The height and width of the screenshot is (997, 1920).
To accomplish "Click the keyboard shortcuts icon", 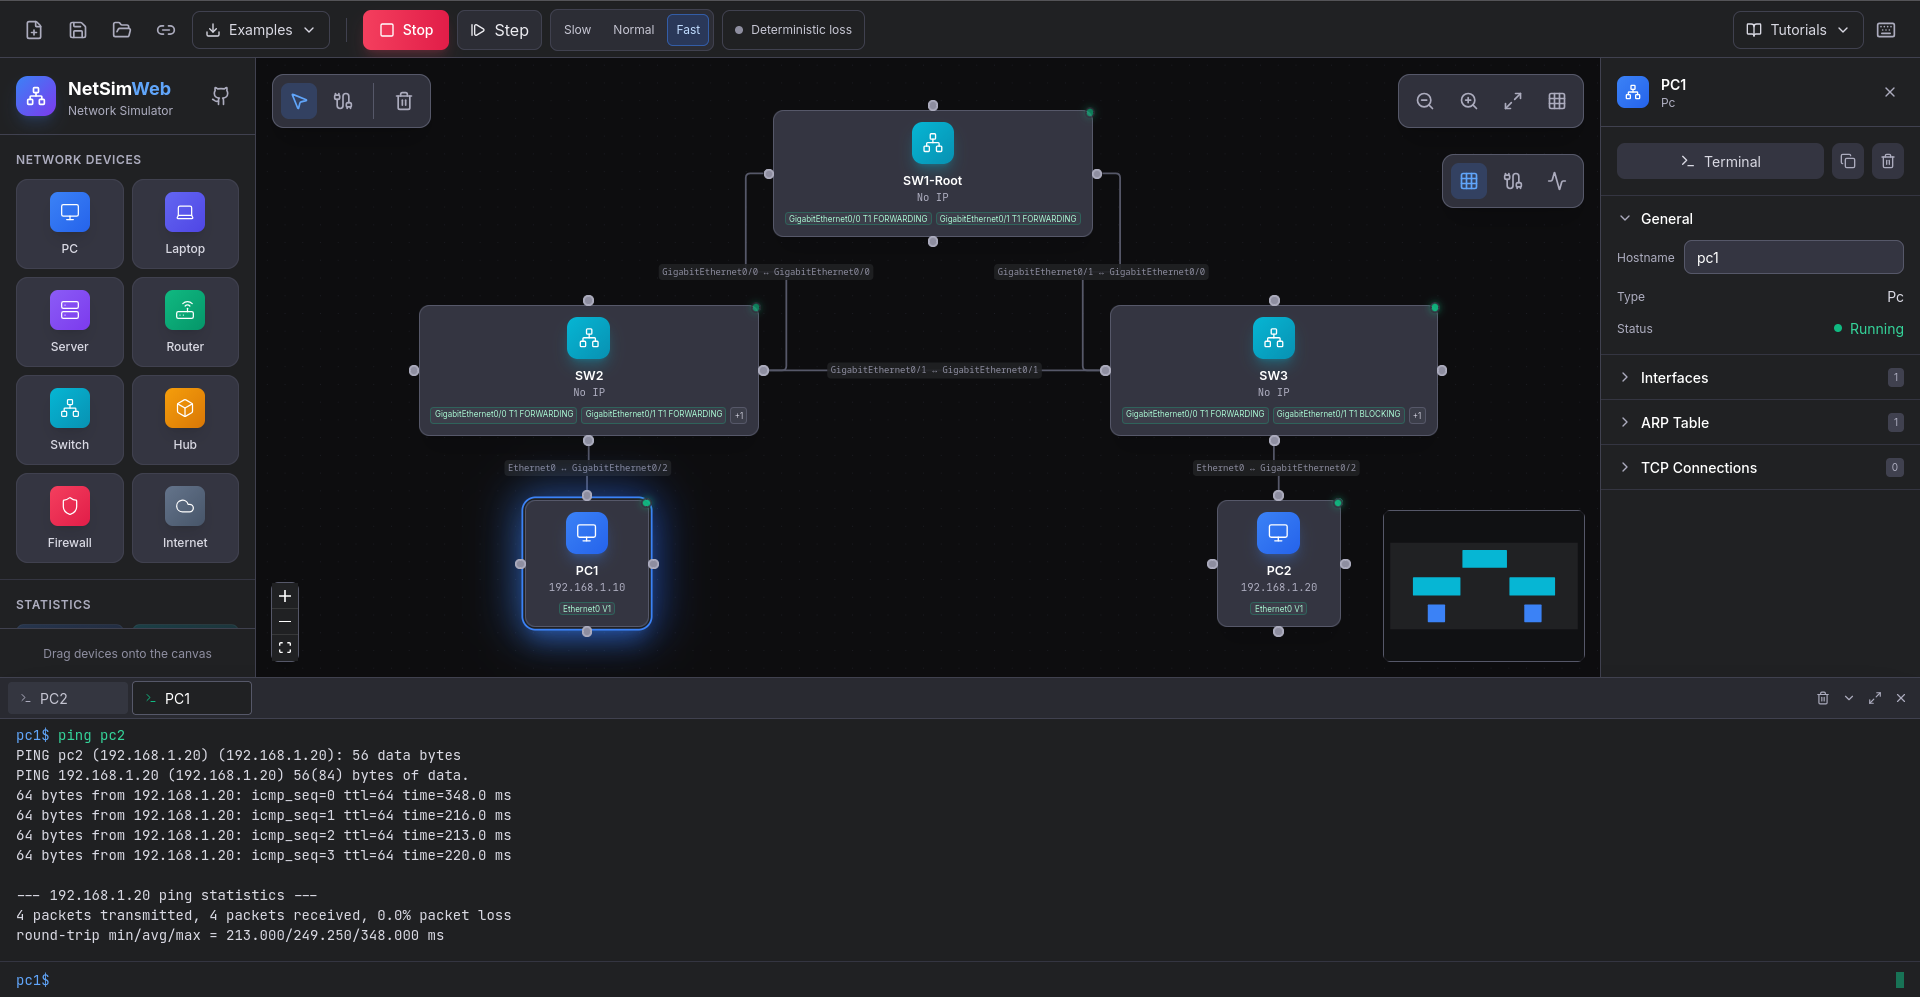I will click(1886, 30).
